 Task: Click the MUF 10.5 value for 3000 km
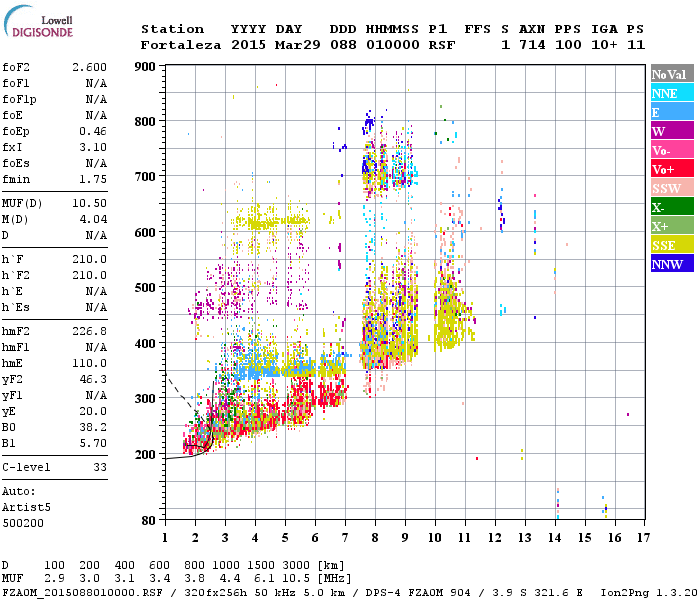coord(296,578)
